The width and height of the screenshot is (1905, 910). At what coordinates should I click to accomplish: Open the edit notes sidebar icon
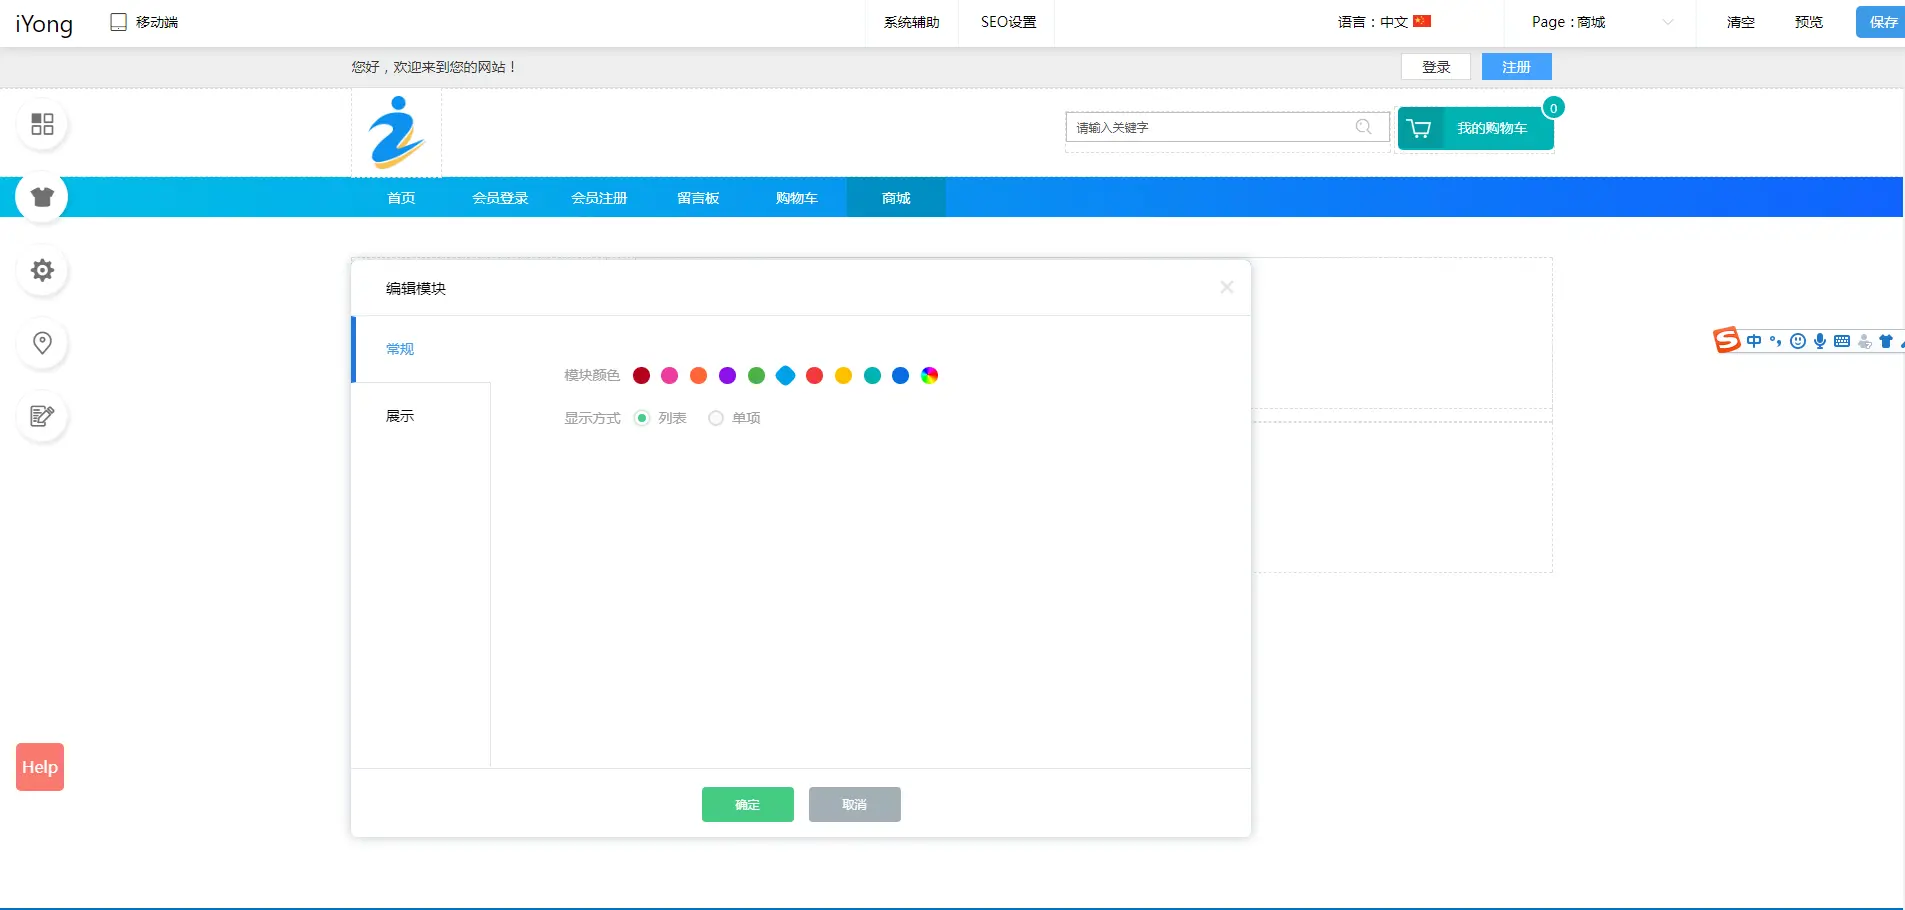click(42, 416)
